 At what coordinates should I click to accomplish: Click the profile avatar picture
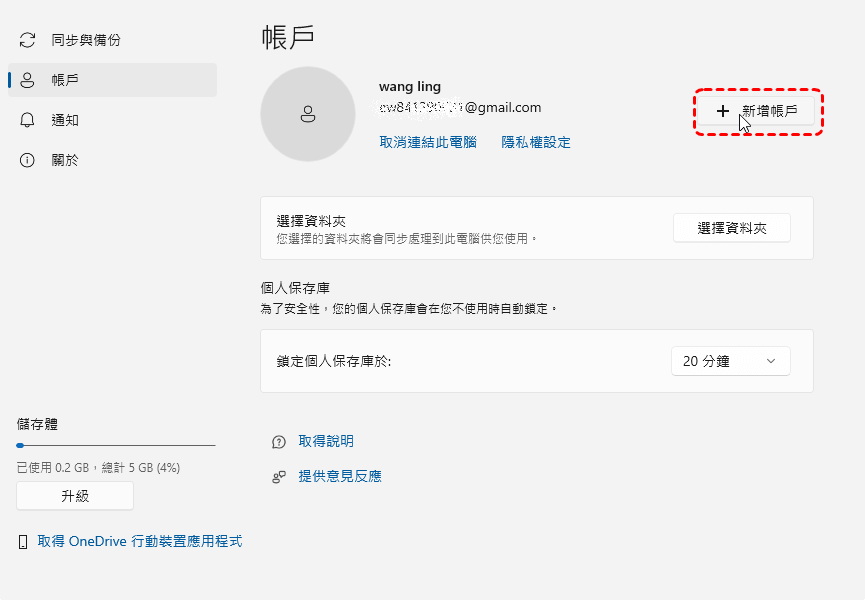(308, 114)
